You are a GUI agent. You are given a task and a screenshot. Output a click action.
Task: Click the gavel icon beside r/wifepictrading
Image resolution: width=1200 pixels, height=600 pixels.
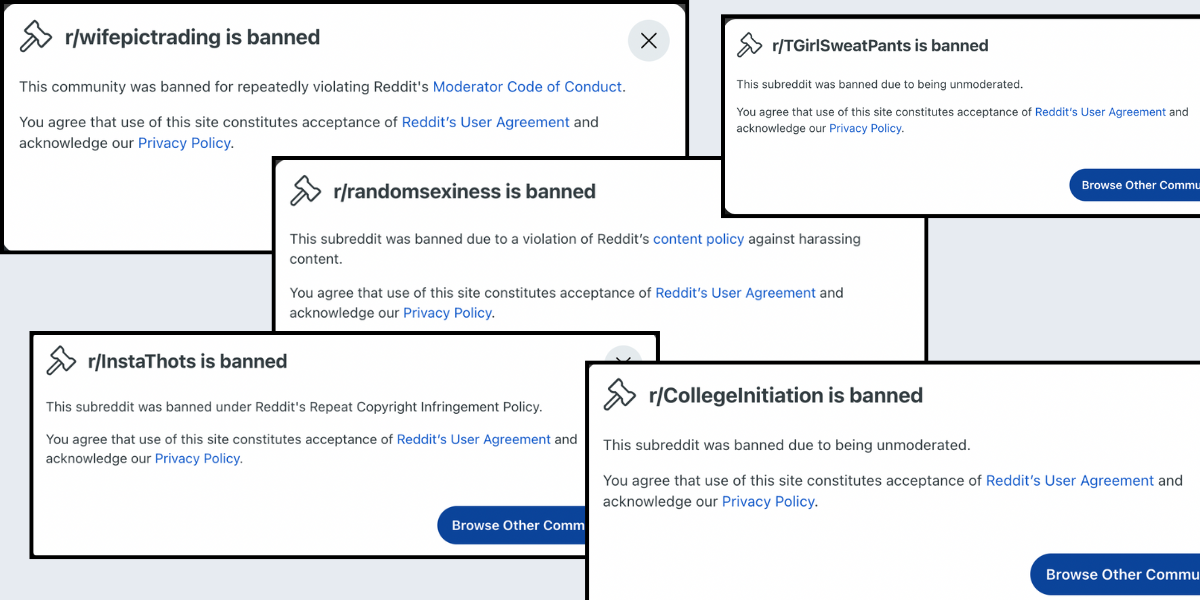point(36,37)
